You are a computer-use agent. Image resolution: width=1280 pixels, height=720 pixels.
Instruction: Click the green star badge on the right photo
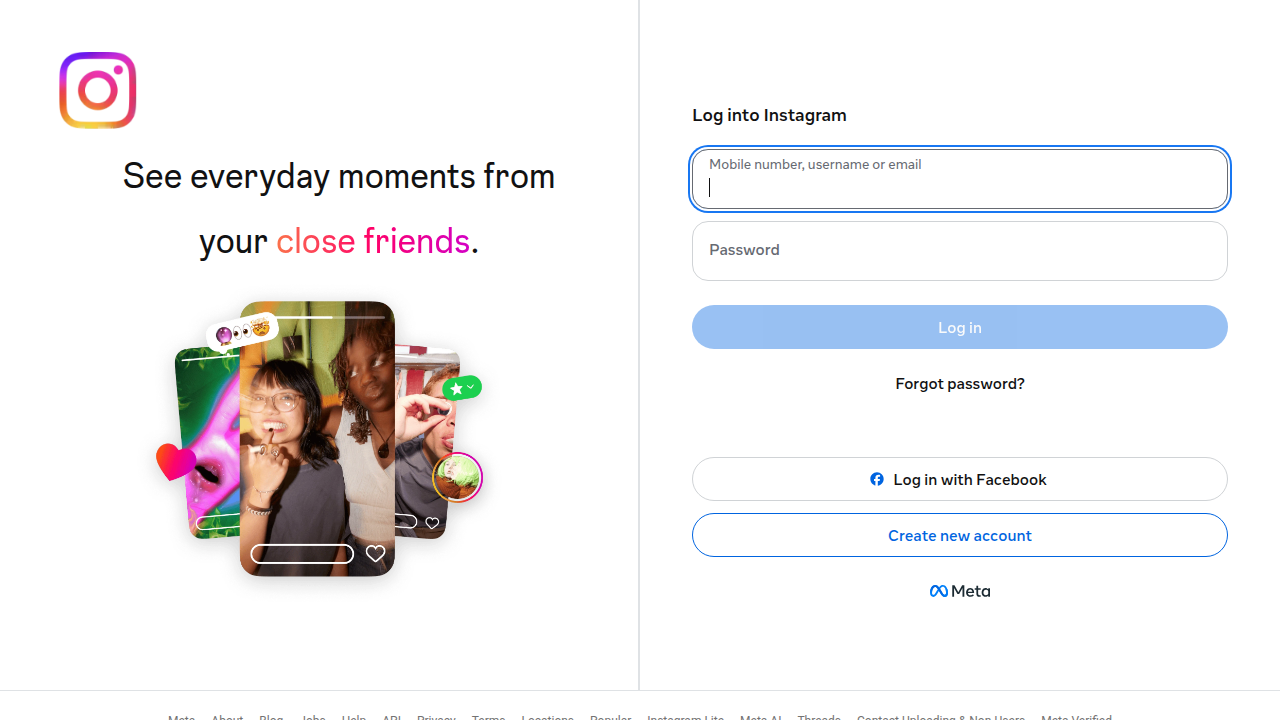point(462,387)
